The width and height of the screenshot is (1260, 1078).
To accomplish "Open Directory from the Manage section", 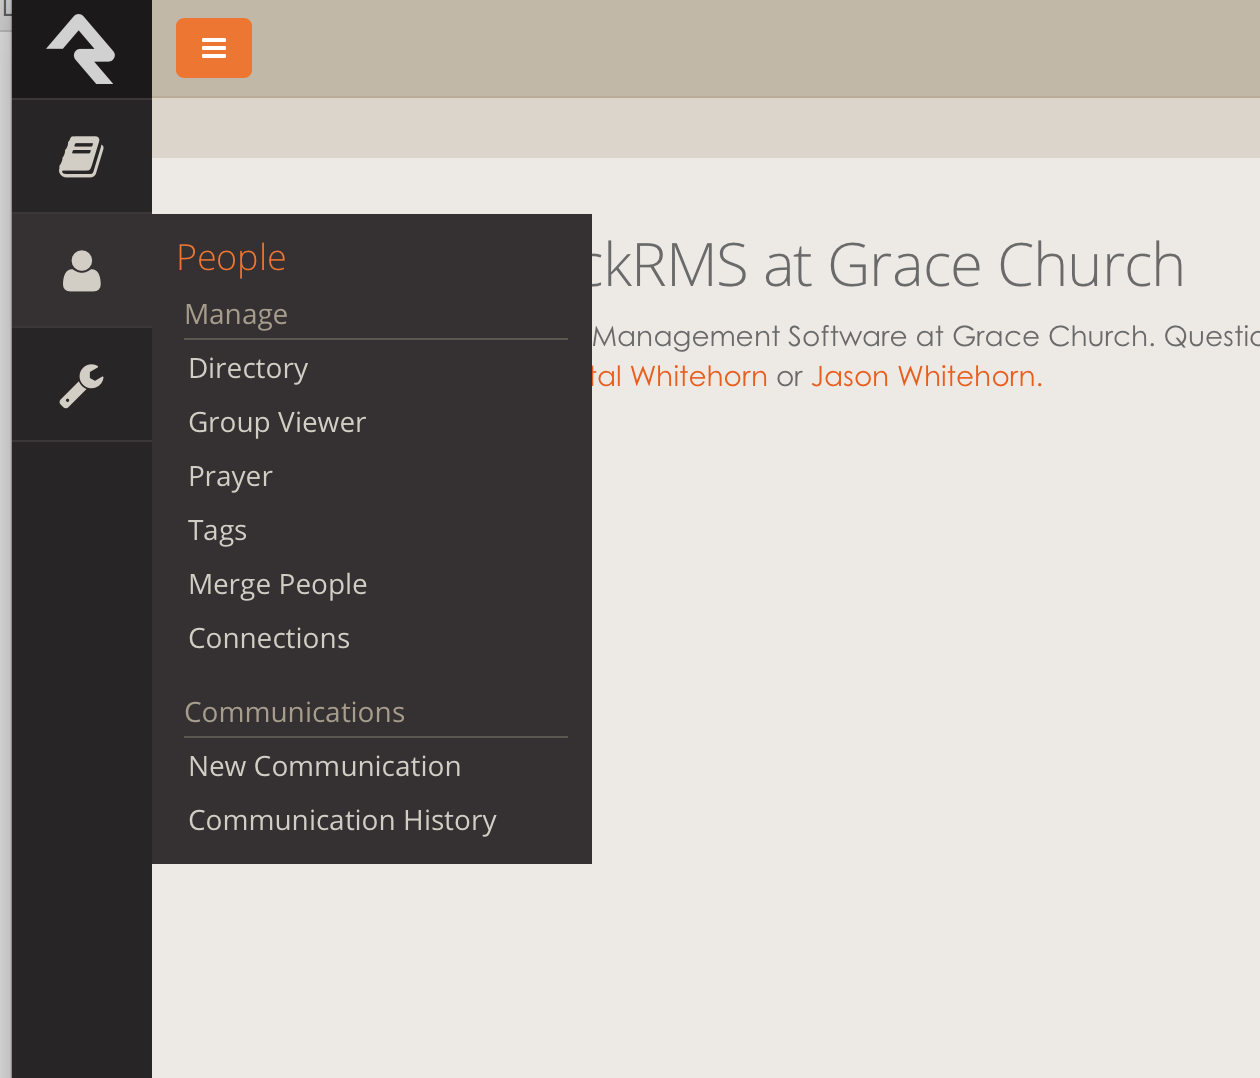I will tap(248, 369).
